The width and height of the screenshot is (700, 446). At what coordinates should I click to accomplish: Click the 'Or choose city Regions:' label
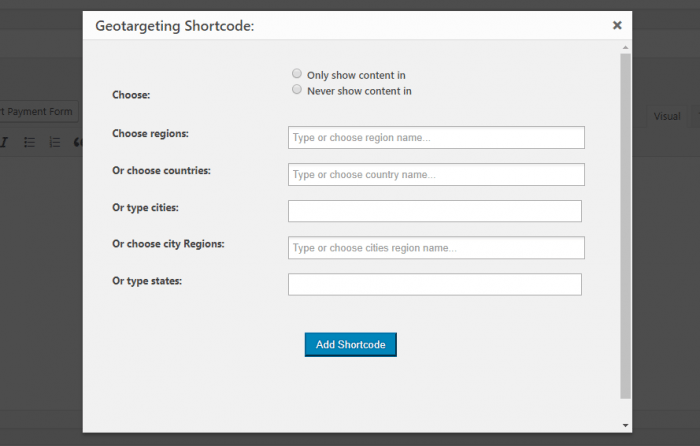(x=168, y=244)
